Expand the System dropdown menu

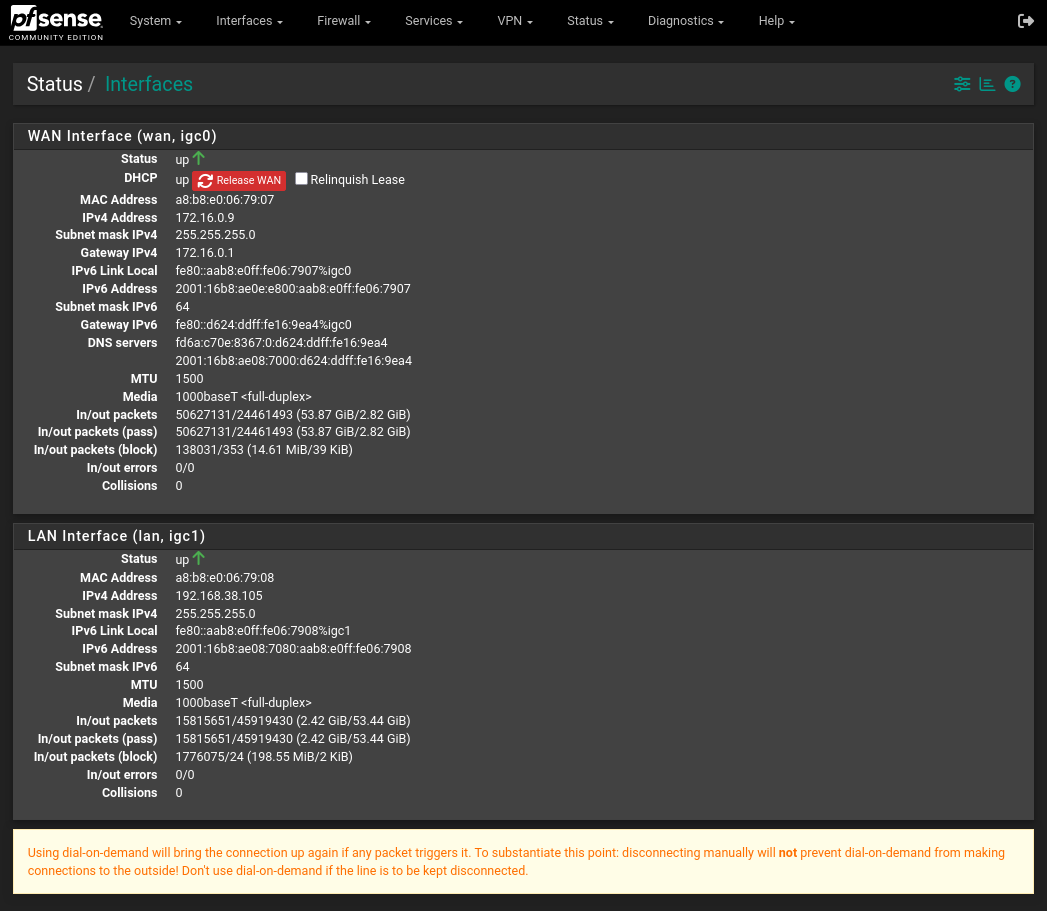pos(155,21)
